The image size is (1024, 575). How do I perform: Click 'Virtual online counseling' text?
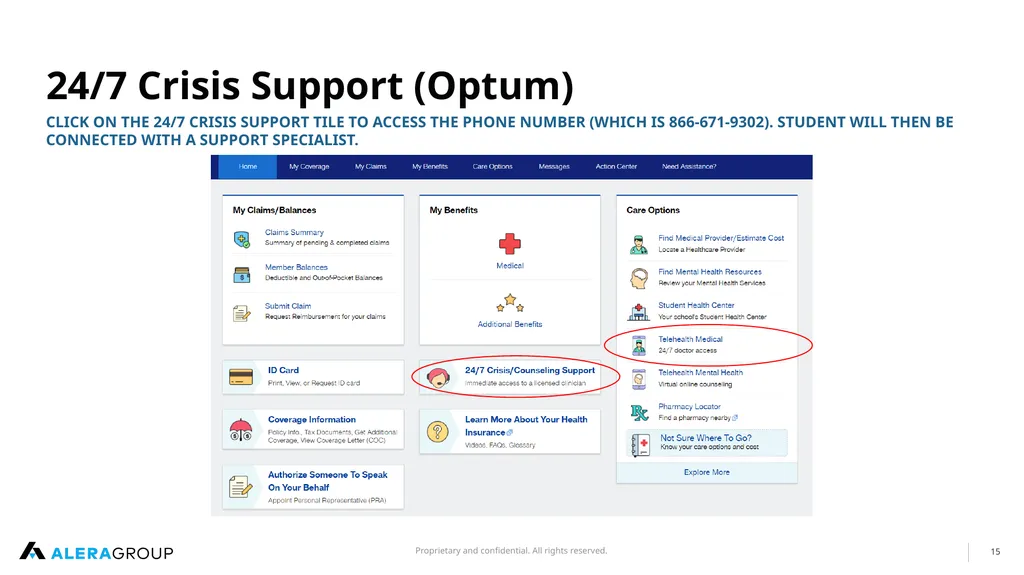point(695,385)
